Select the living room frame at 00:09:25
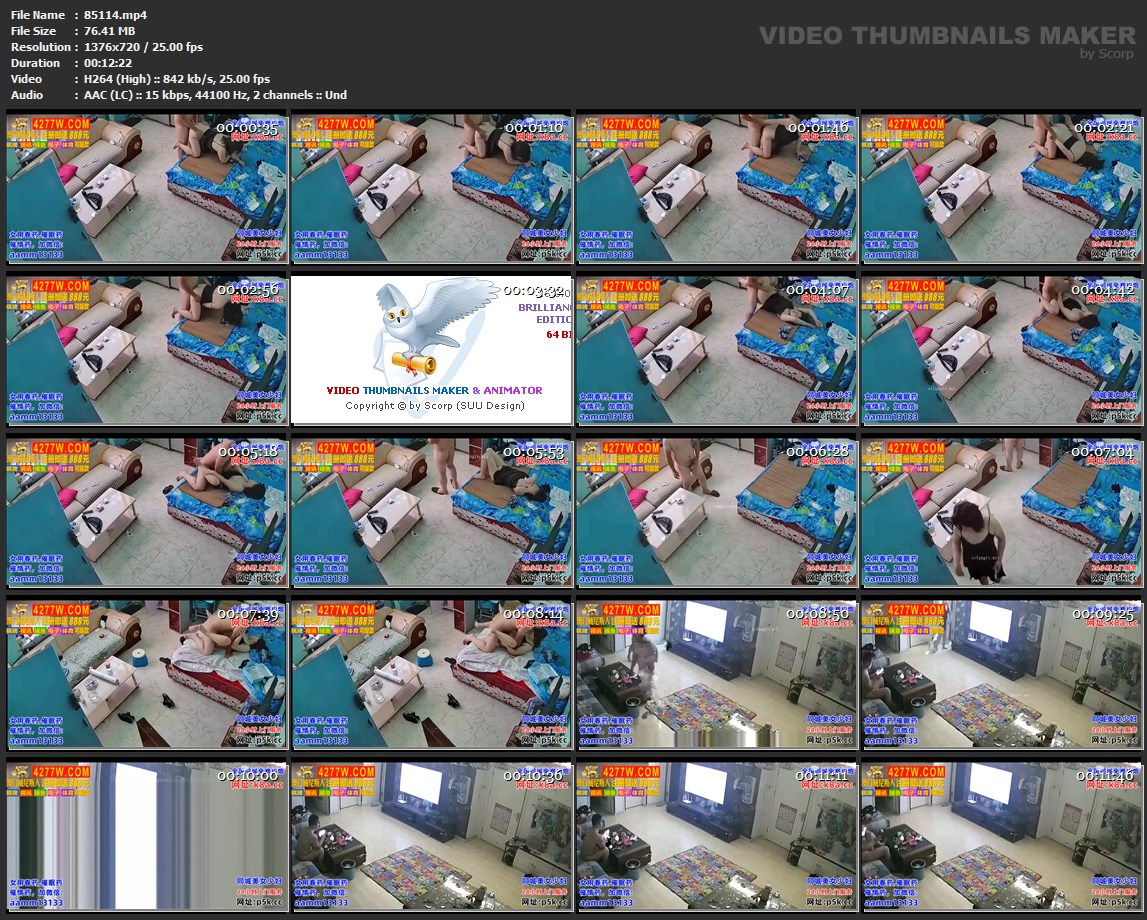Screen dimensions: 1147x920 (x=1001, y=674)
